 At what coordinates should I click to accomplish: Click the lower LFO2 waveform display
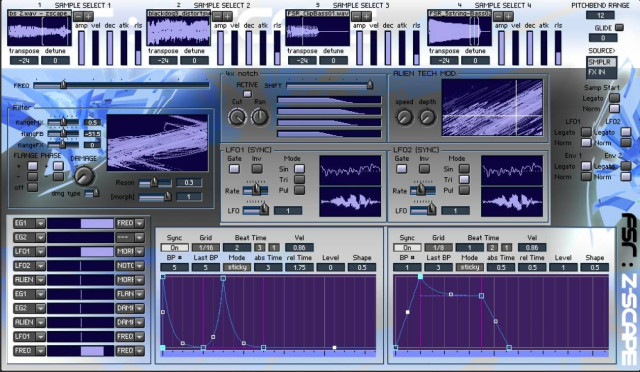tap(512, 202)
